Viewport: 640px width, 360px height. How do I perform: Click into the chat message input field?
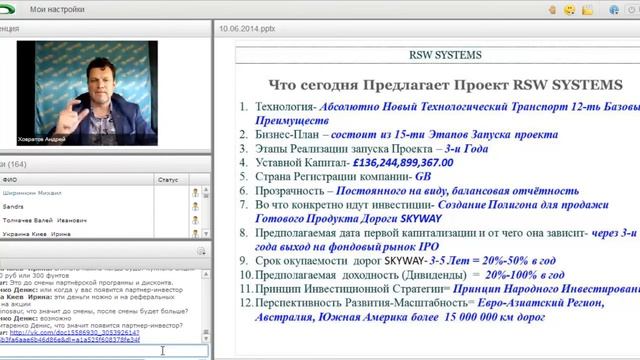coord(104,350)
